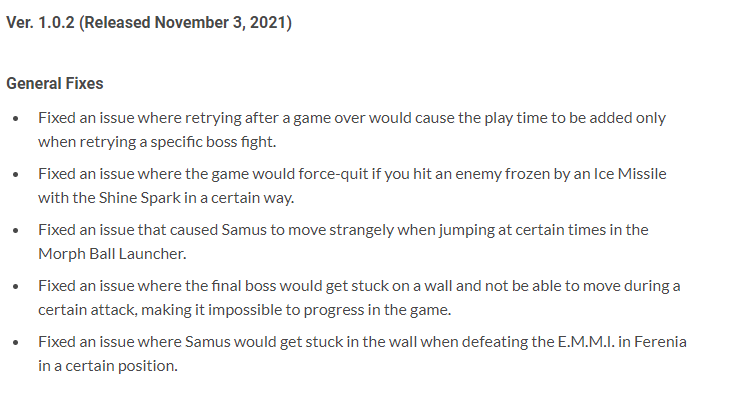Screen dimensions: 734x395
Task: Click the bullet dot before the E.M.M.I. fix
Action: coord(16,343)
